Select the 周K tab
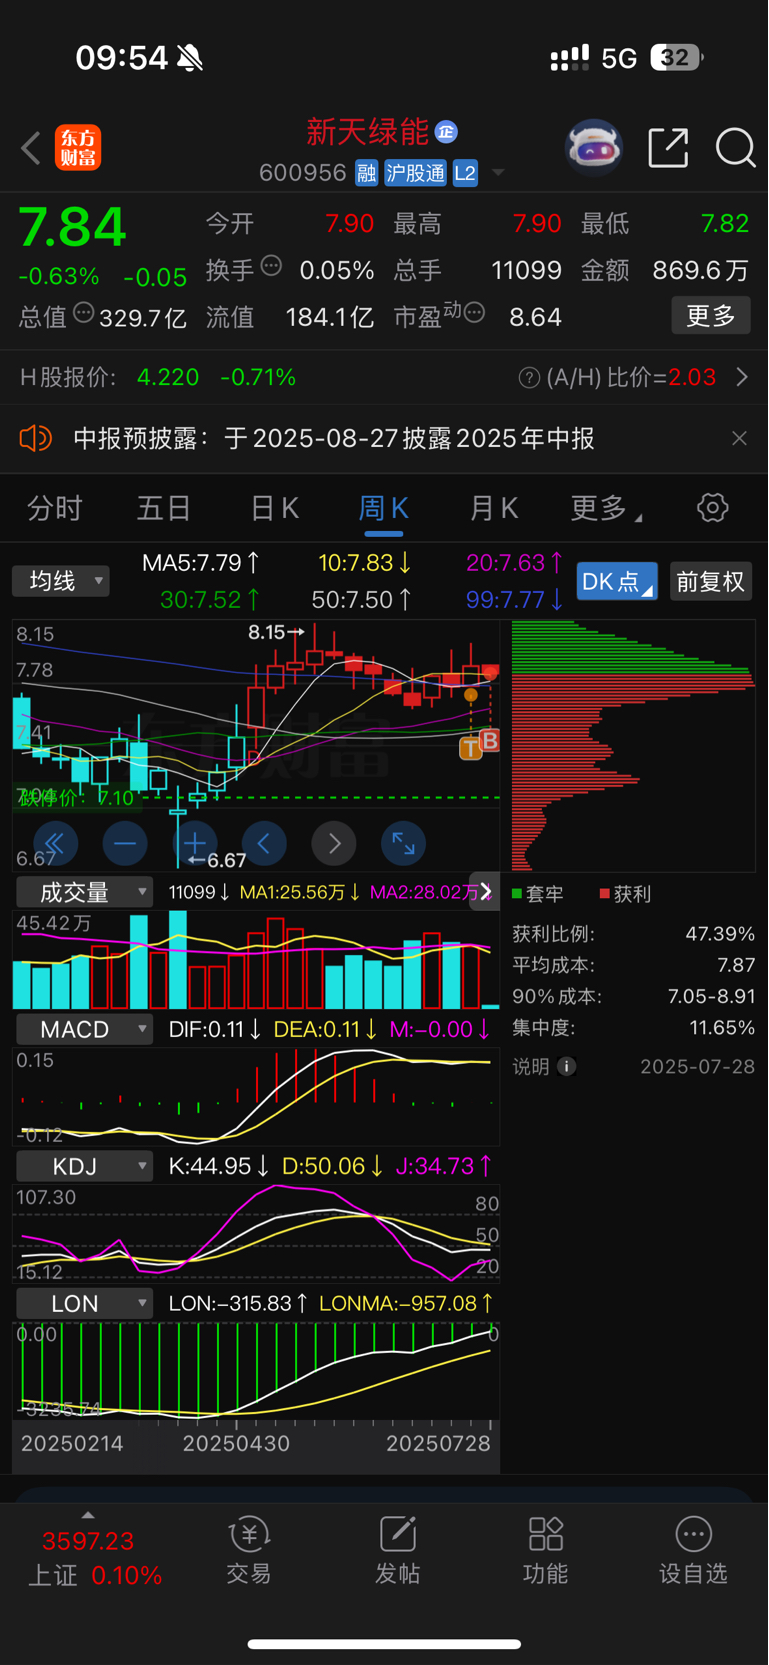This screenshot has height=1665, width=769. pyautogui.click(x=383, y=508)
